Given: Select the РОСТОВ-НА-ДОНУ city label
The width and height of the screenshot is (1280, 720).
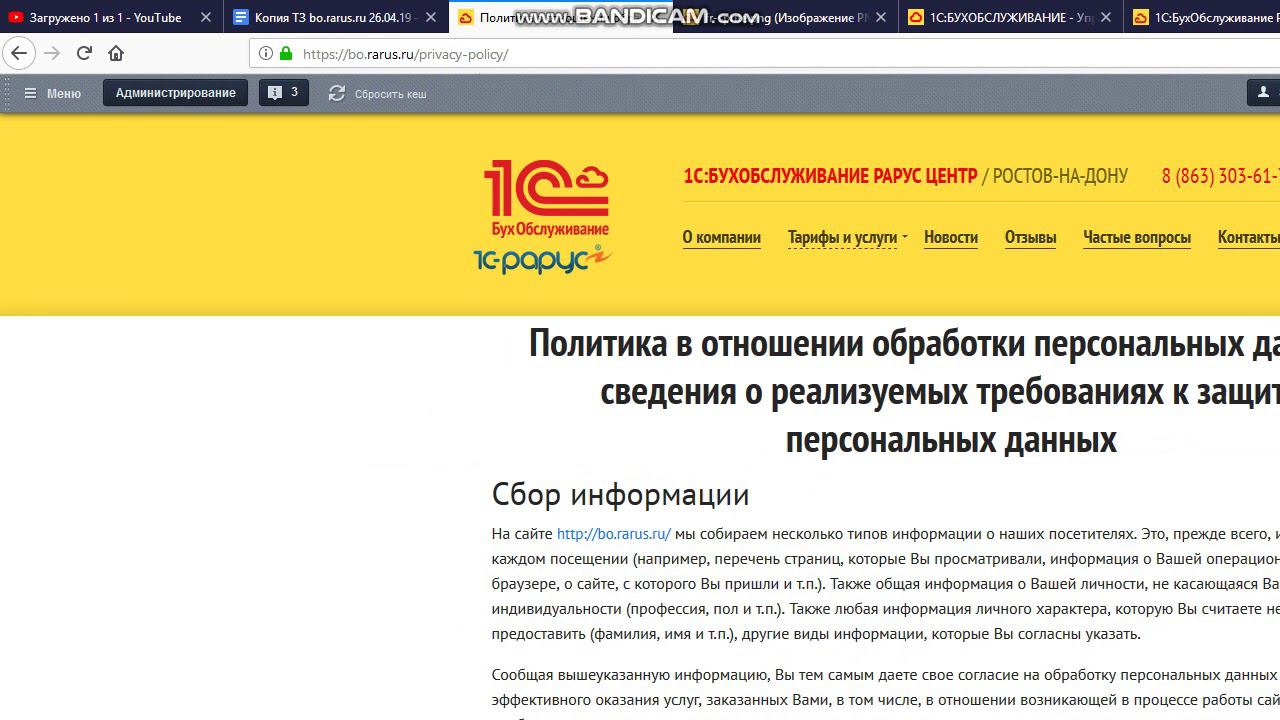Looking at the screenshot, I should coord(1060,176).
